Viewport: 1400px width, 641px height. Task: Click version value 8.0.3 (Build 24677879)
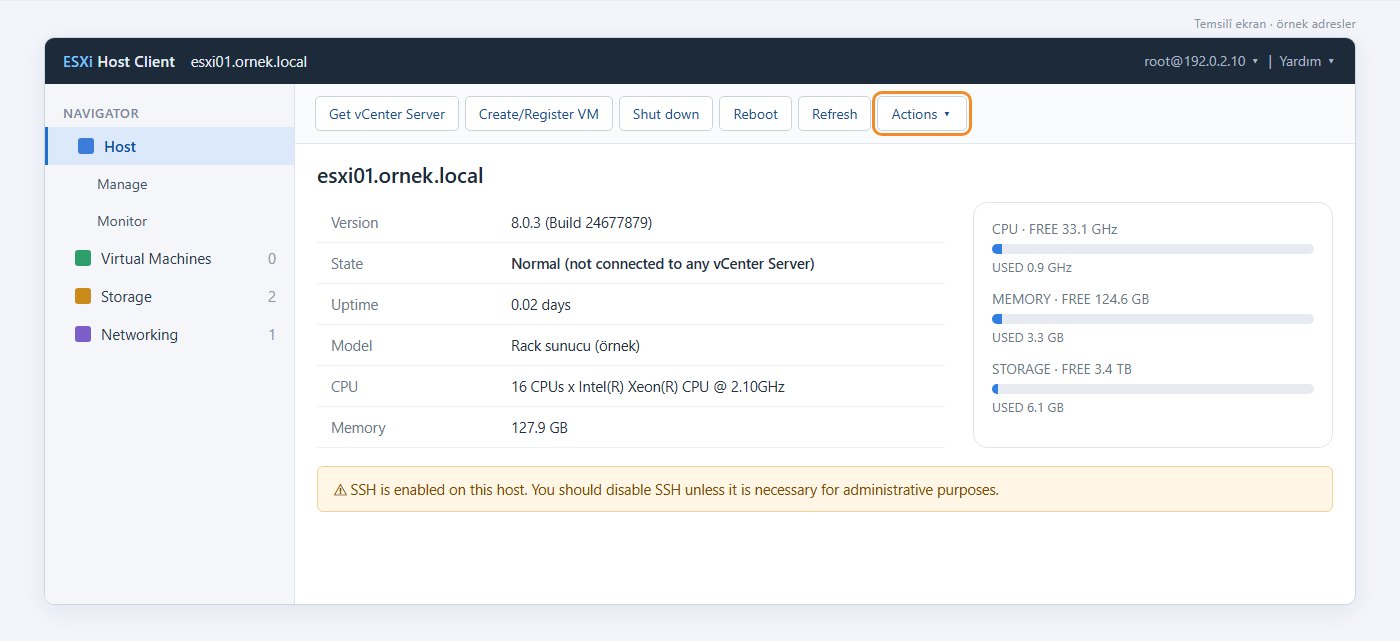coord(581,223)
